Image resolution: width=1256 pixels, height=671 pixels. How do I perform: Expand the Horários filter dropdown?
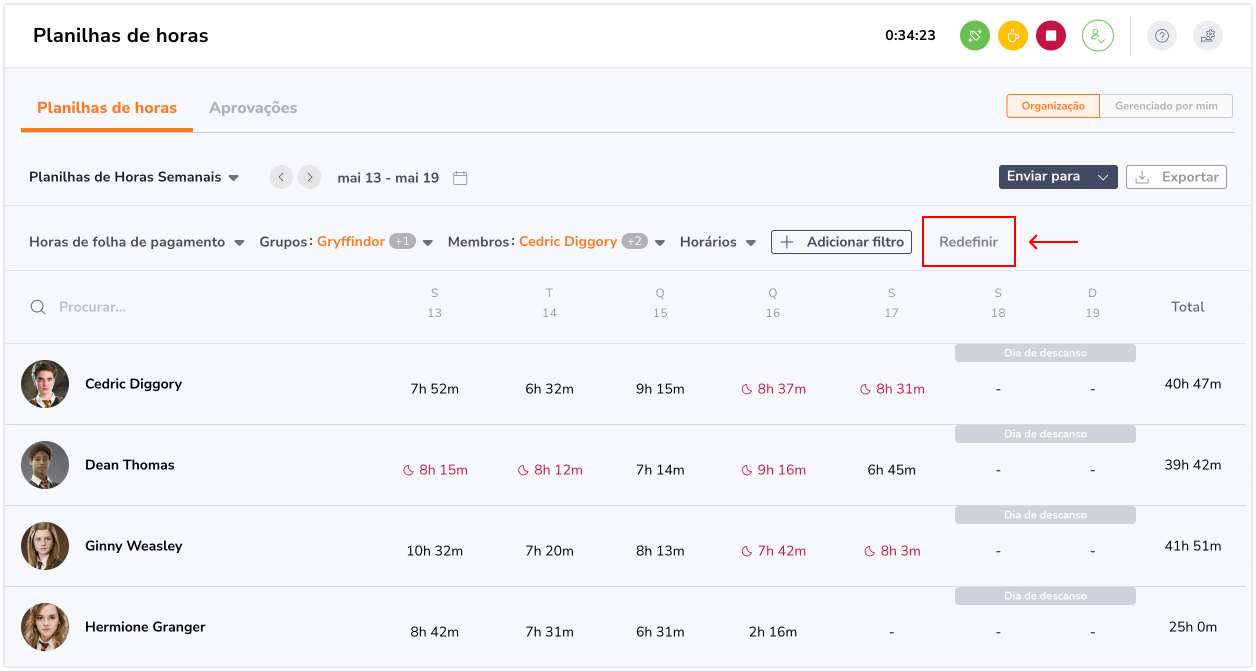tap(717, 242)
